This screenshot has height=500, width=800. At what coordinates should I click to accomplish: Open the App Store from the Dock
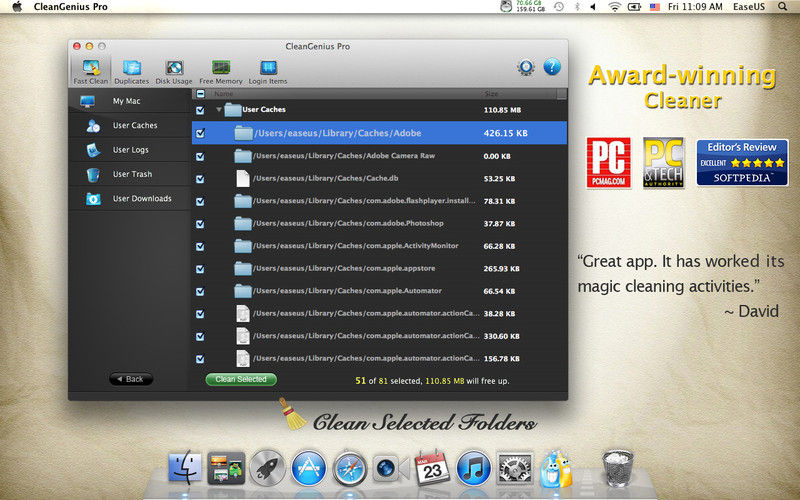309,467
